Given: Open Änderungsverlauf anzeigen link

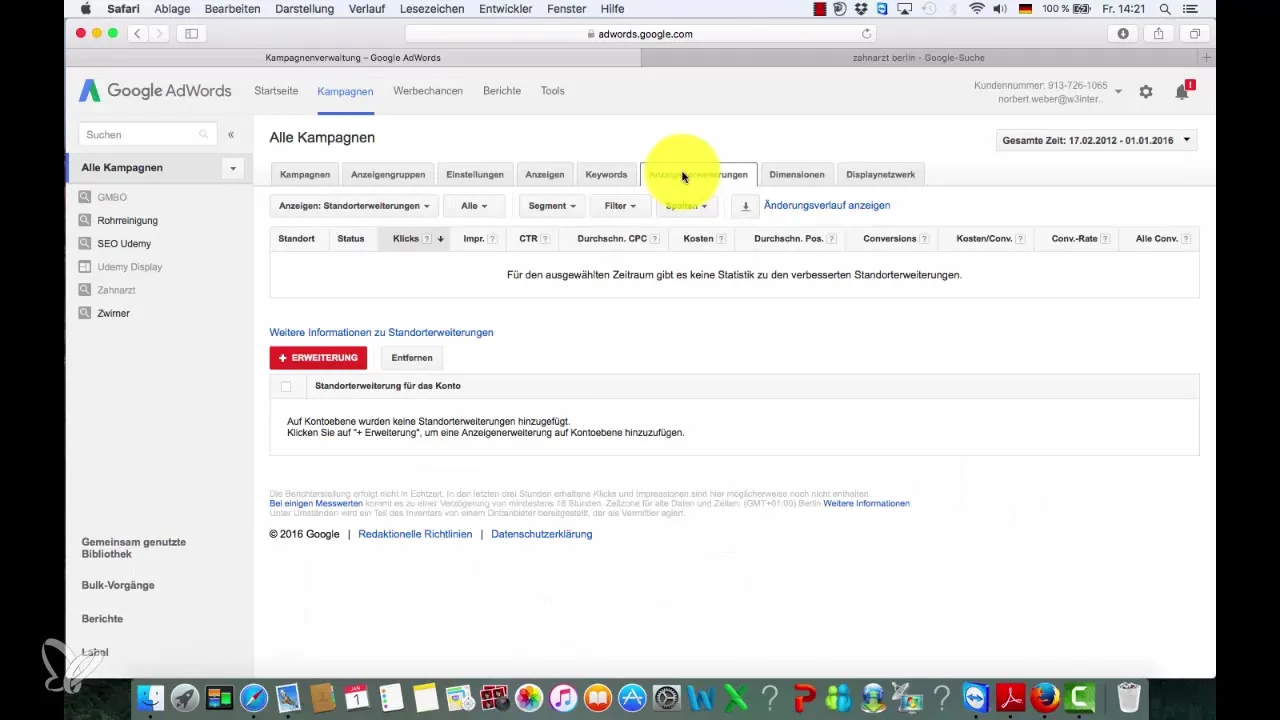Looking at the screenshot, I should point(827,205).
